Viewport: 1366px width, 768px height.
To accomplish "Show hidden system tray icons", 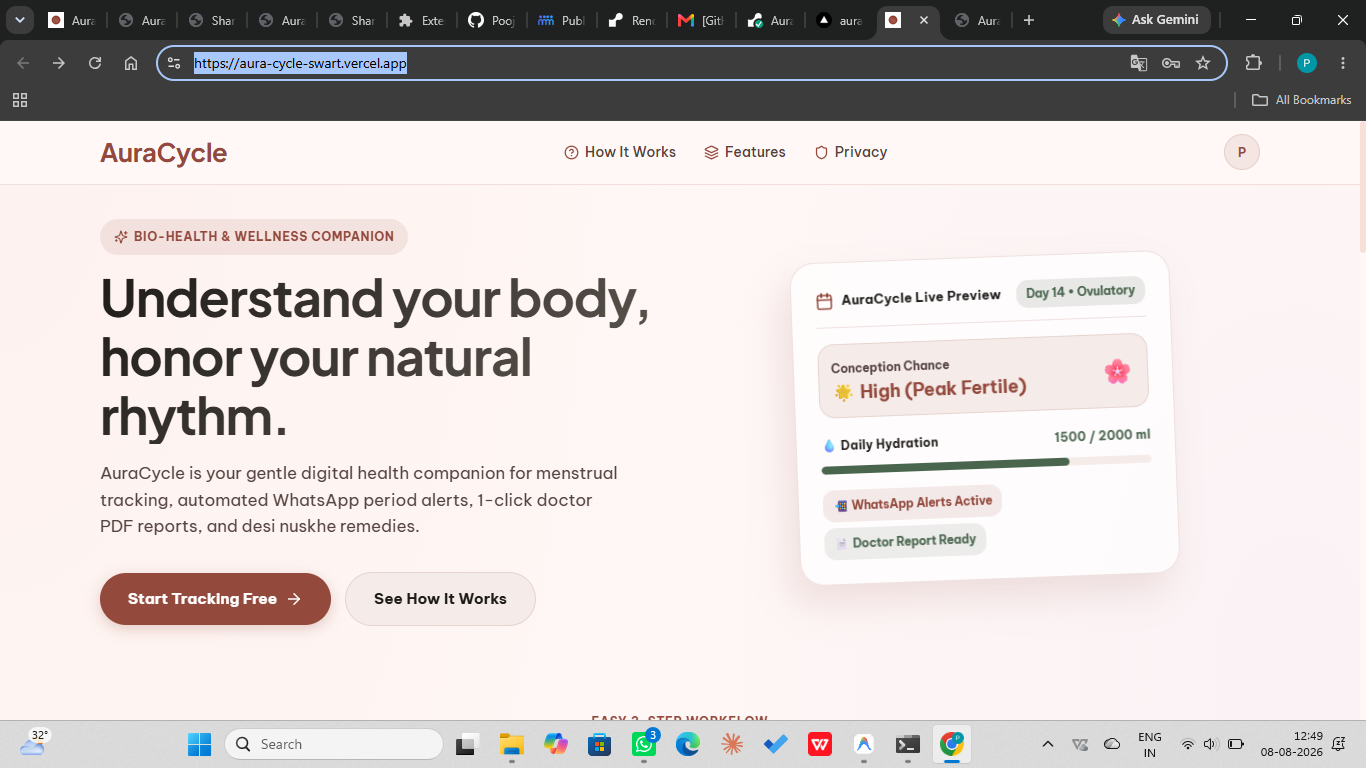I will (x=1048, y=744).
